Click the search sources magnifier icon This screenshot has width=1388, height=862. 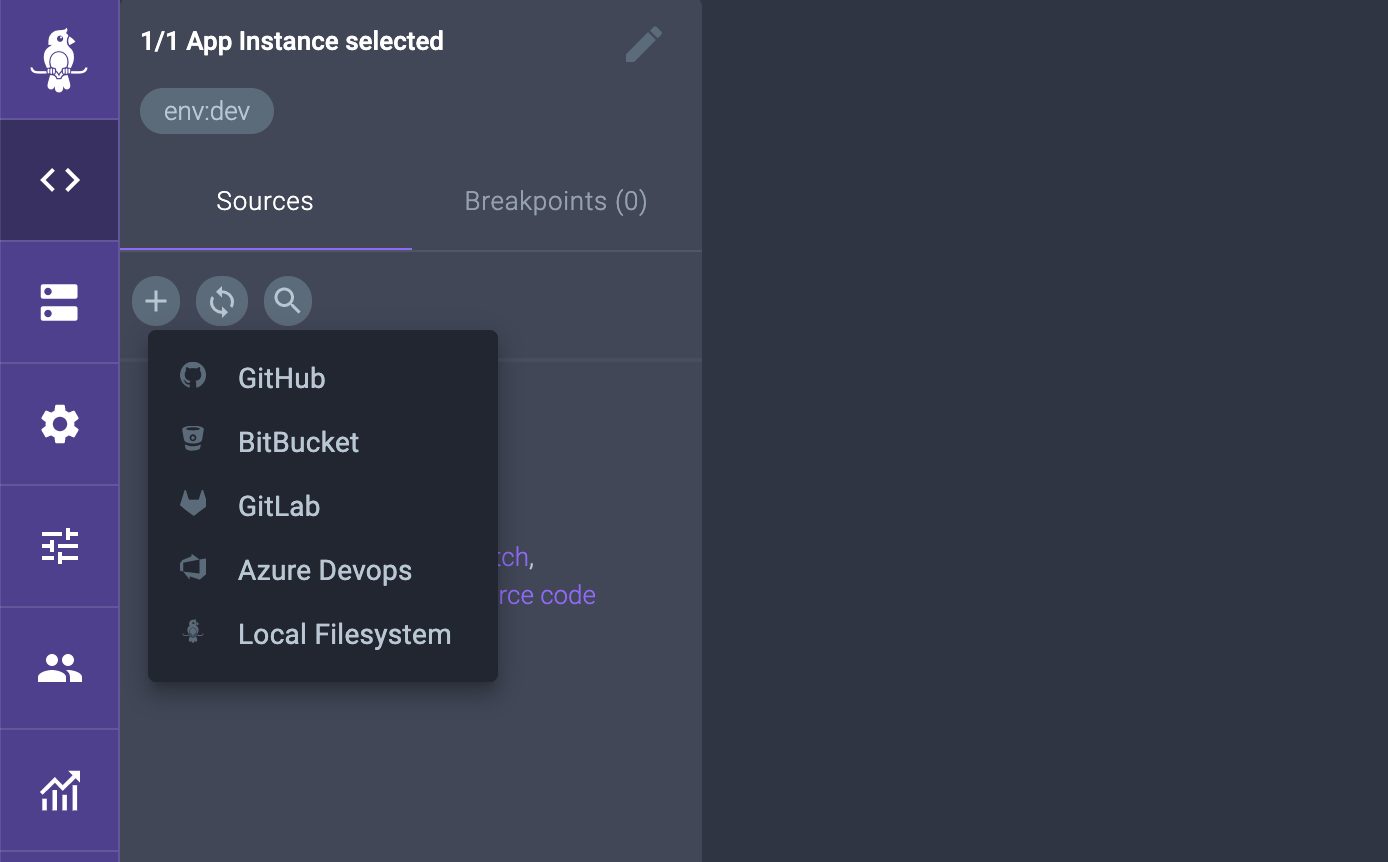(x=288, y=301)
